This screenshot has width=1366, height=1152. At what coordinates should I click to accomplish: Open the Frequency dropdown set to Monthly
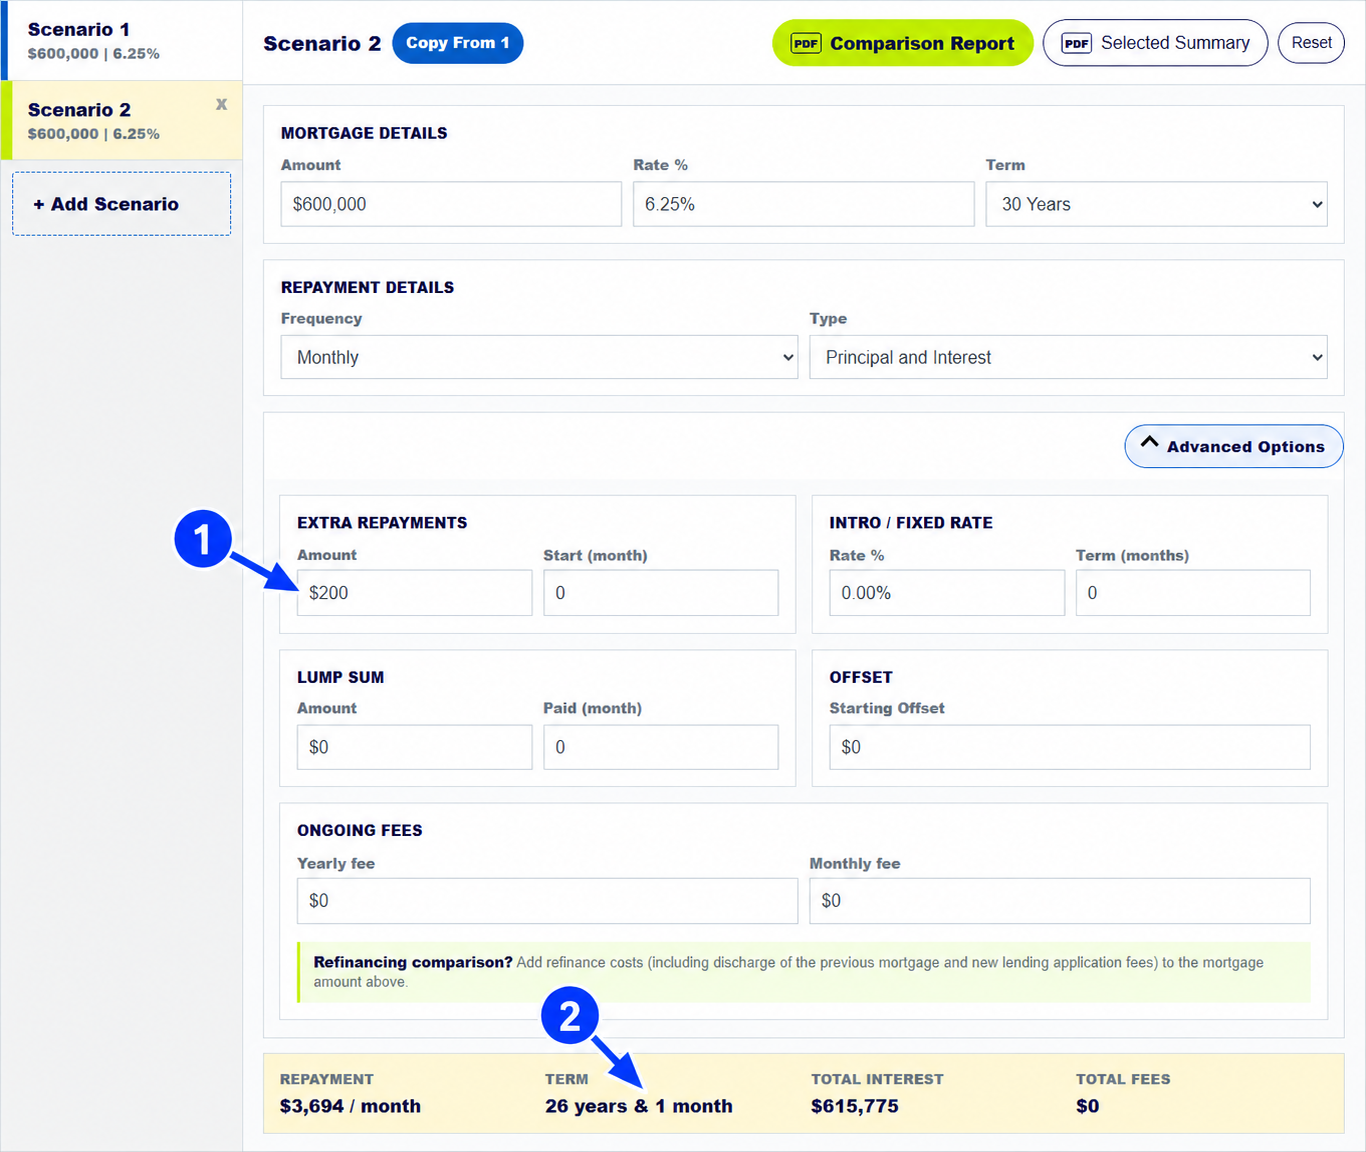(x=539, y=357)
